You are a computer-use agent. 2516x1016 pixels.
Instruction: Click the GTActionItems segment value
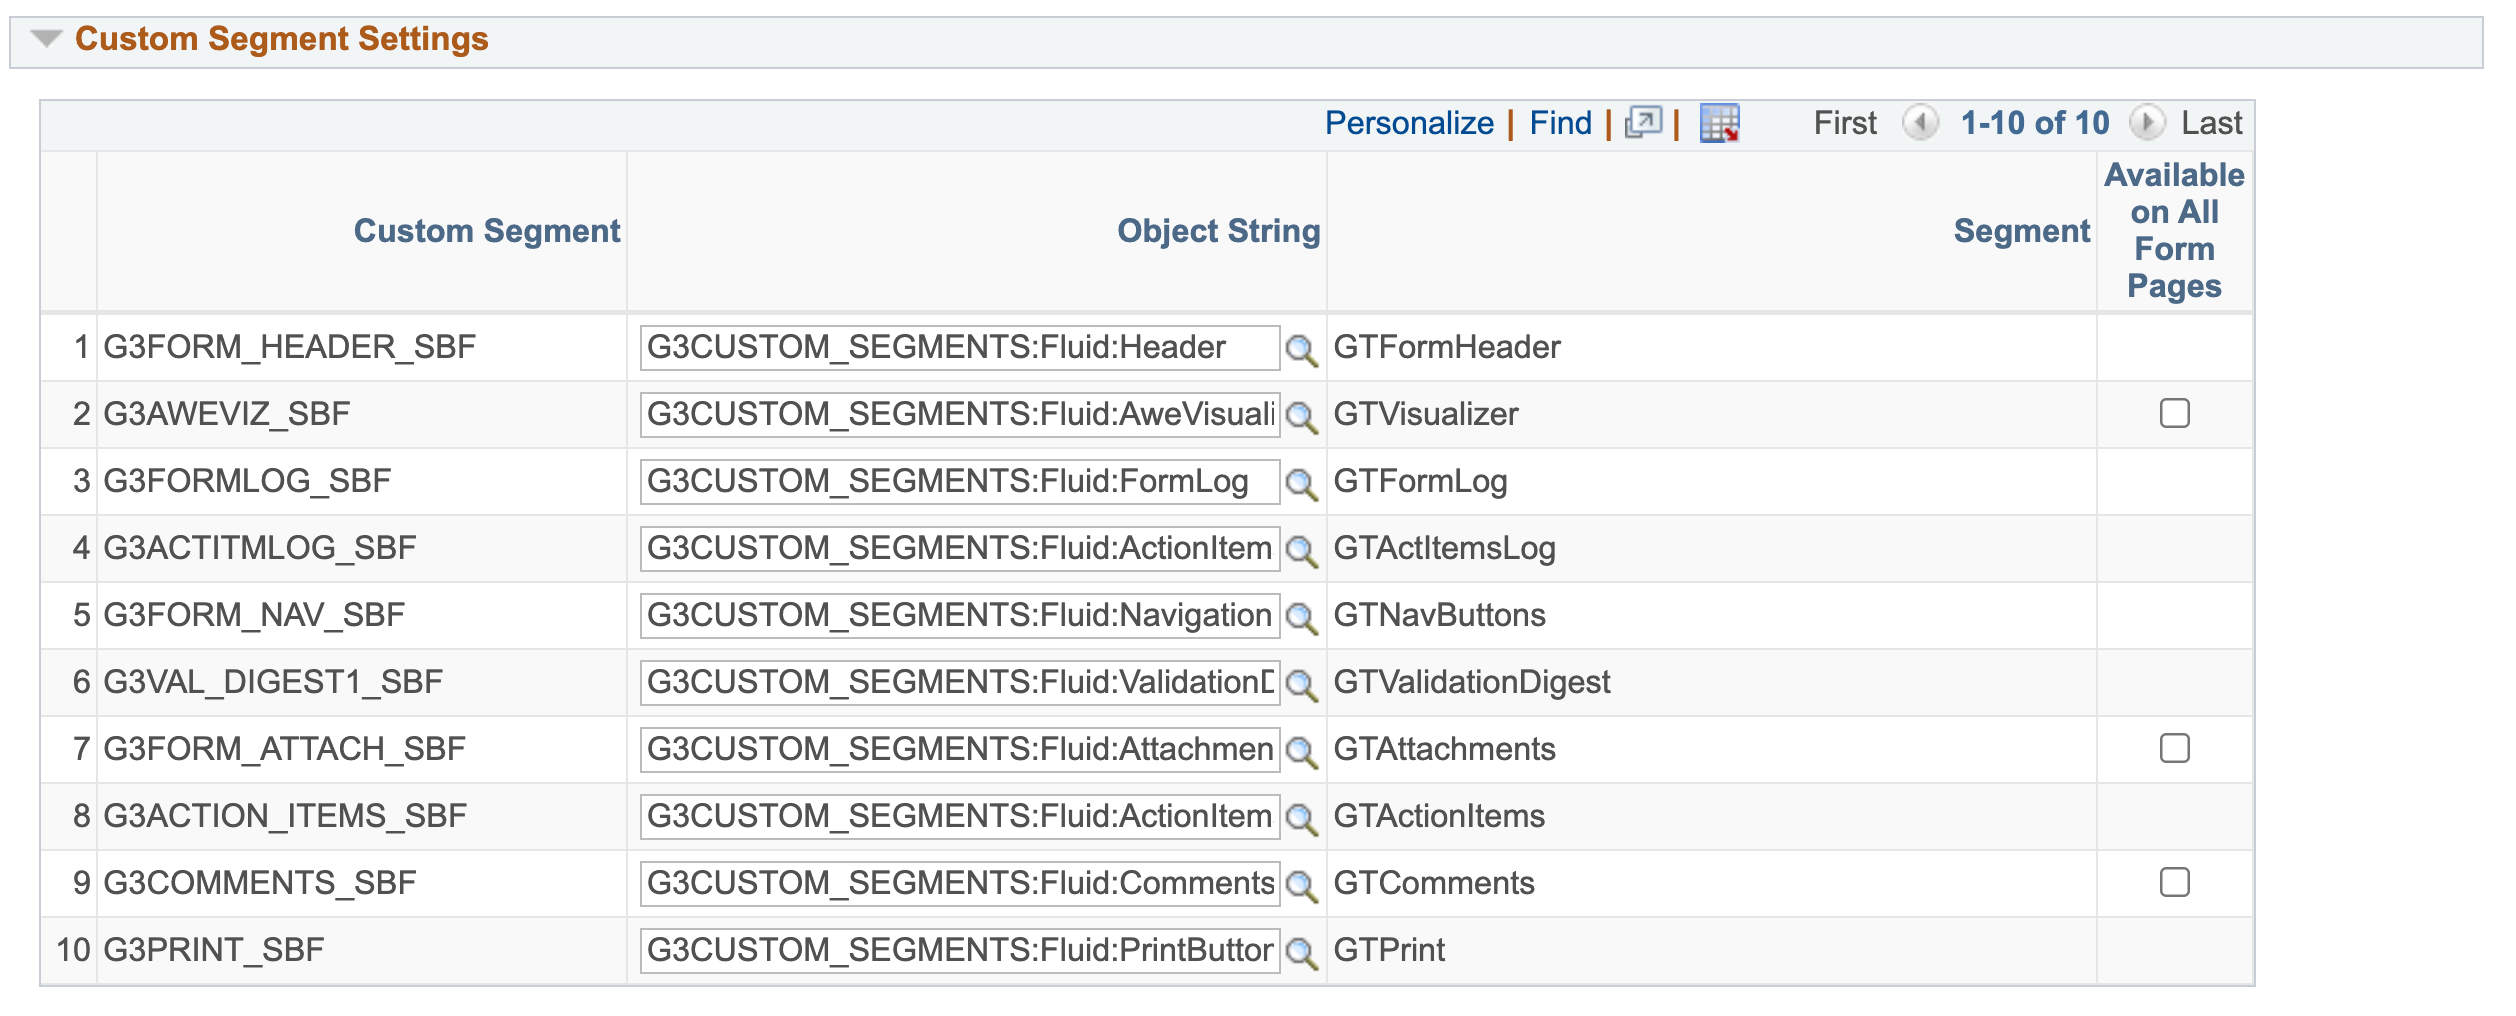pos(1439,817)
